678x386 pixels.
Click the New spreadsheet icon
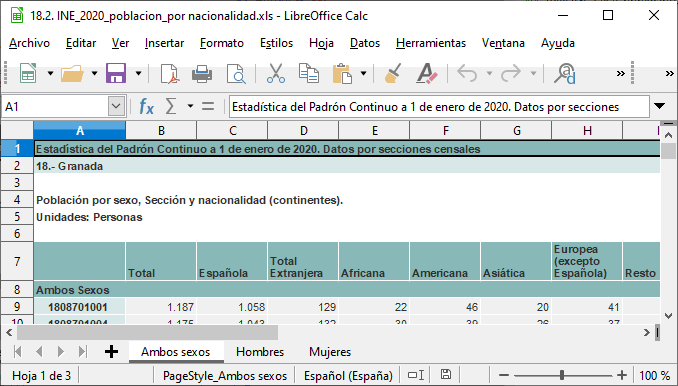coord(28,73)
